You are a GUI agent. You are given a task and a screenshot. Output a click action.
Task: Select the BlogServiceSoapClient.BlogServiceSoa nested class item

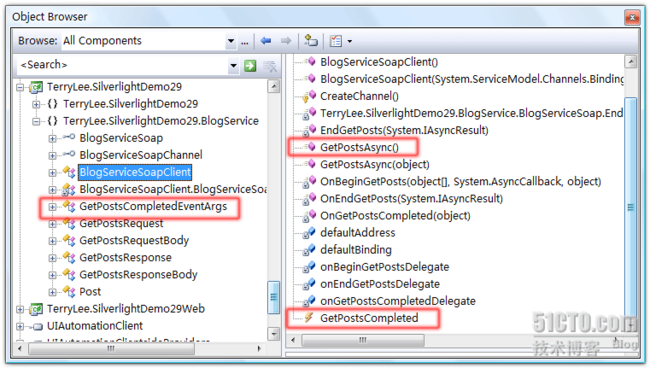(x=173, y=189)
